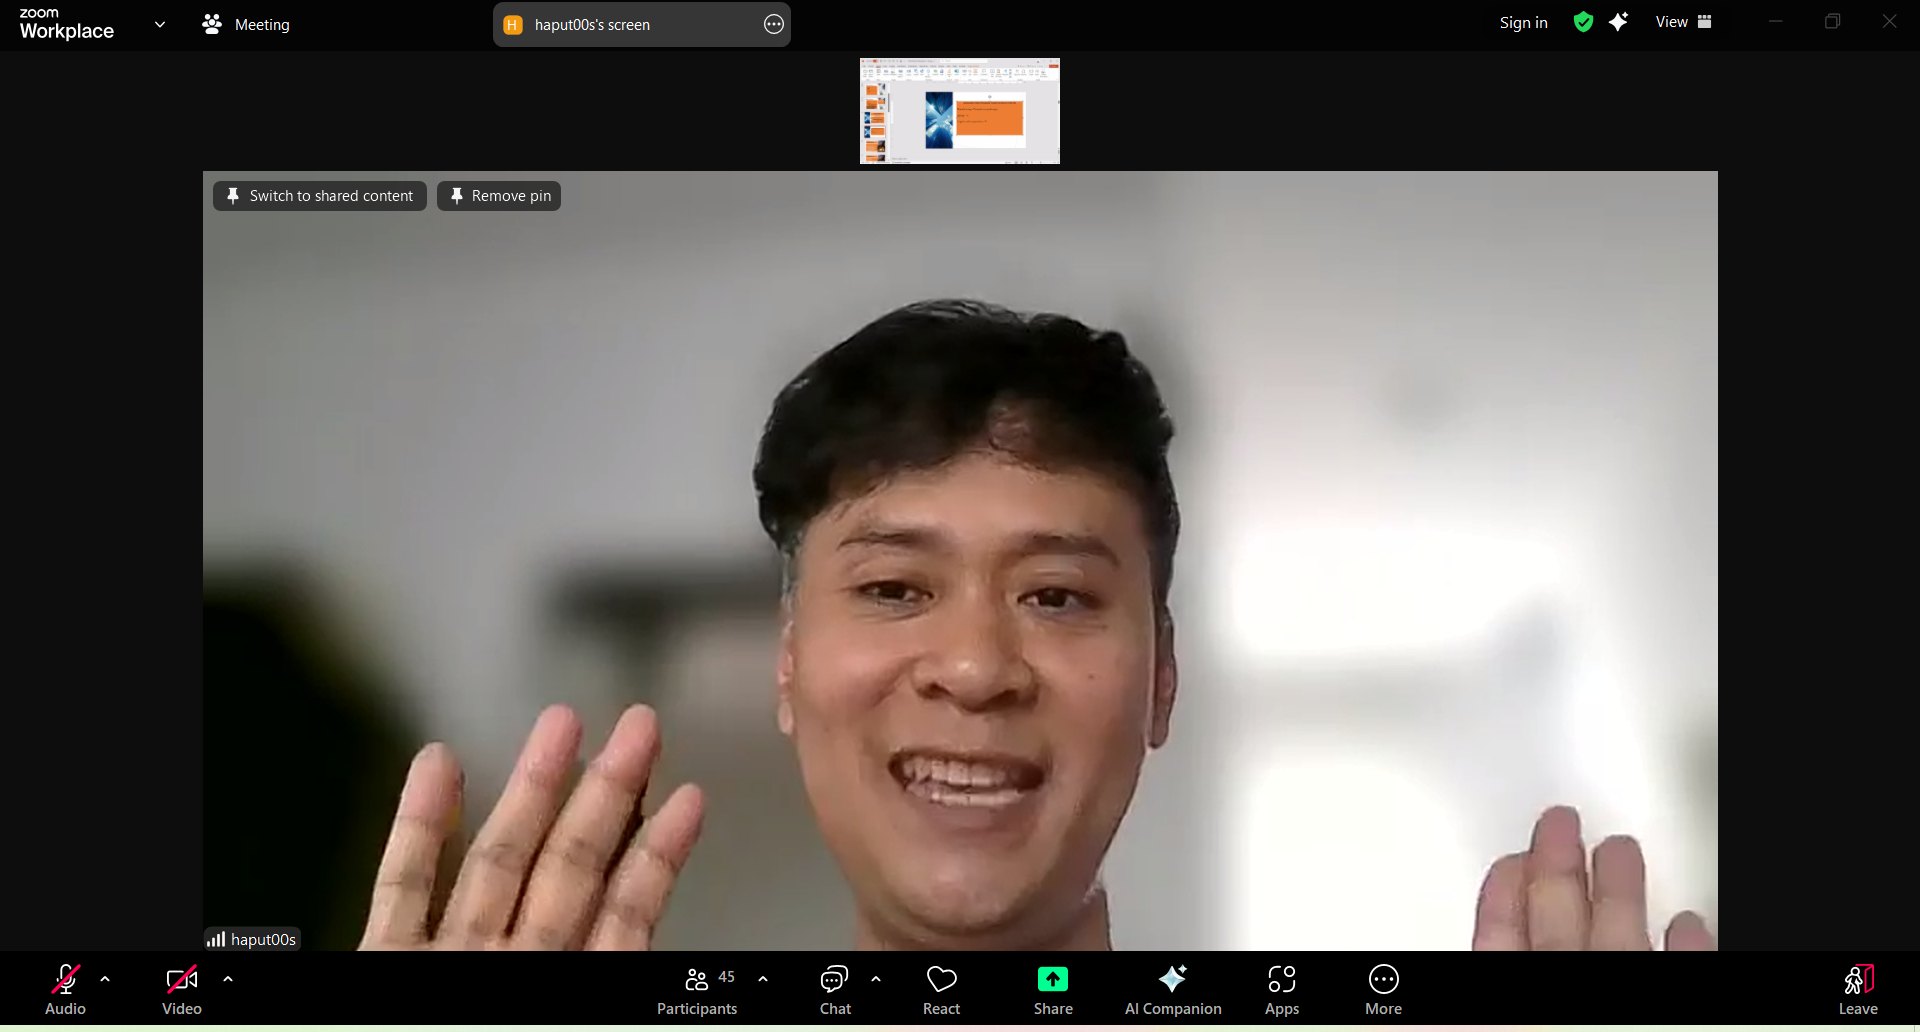Image resolution: width=1920 pixels, height=1032 pixels.
Task: Leave the meeting
Action: 1858,990
